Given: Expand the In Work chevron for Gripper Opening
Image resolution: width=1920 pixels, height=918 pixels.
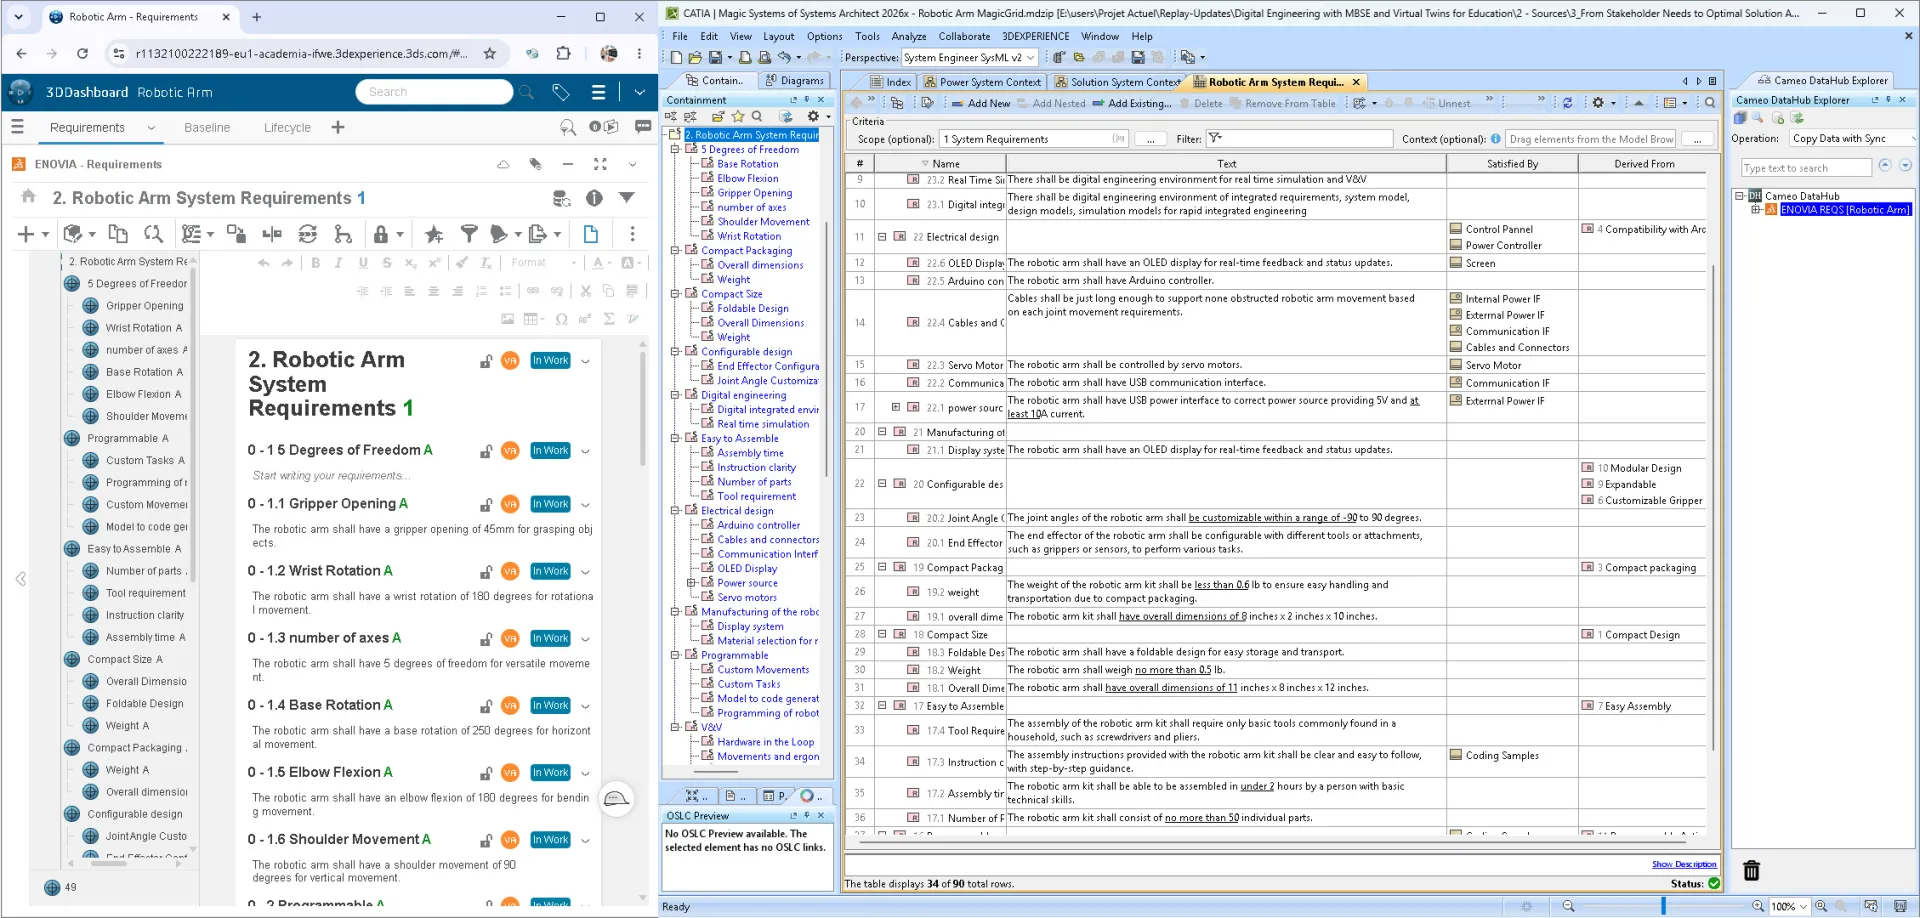Looking at the screenshot, I should (585, 505).
